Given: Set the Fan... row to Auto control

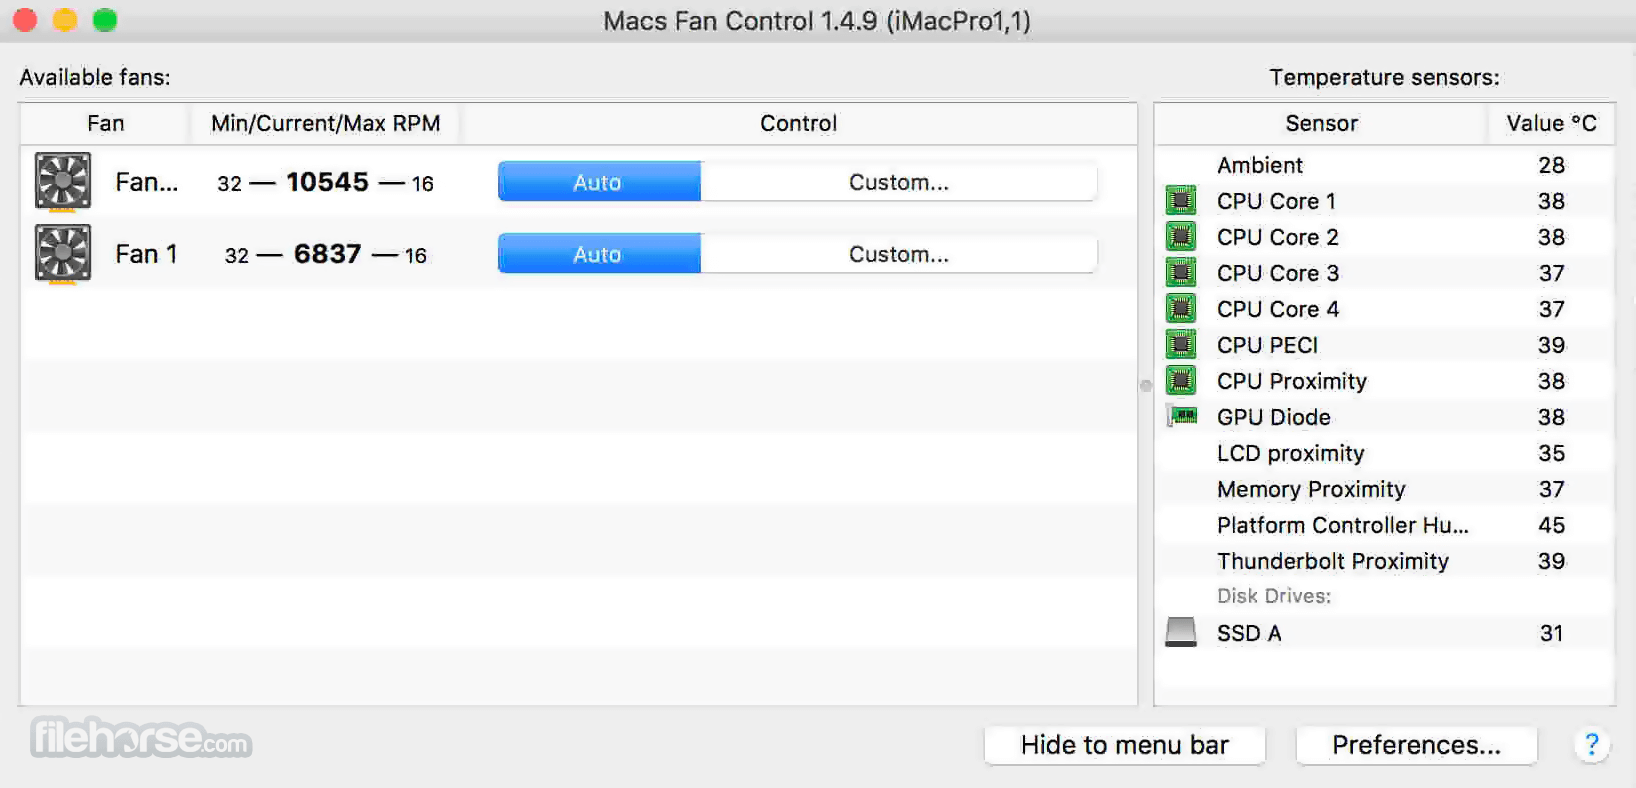Looking at the screenshot, I should 599,182.
